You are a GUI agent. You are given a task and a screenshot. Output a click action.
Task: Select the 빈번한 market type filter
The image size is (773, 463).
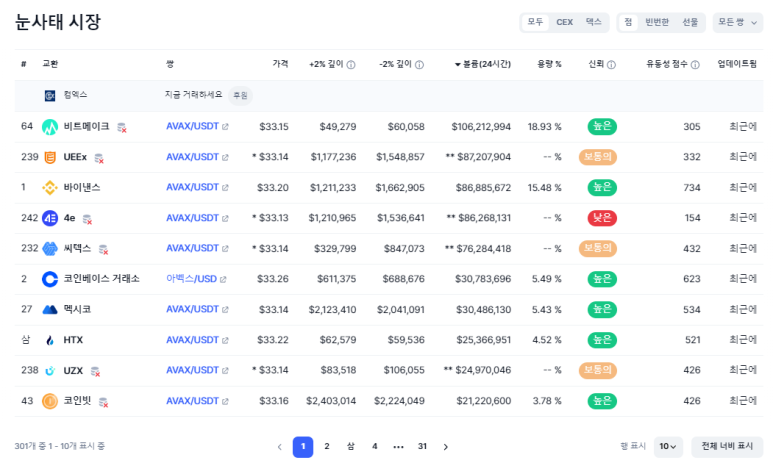657,22
